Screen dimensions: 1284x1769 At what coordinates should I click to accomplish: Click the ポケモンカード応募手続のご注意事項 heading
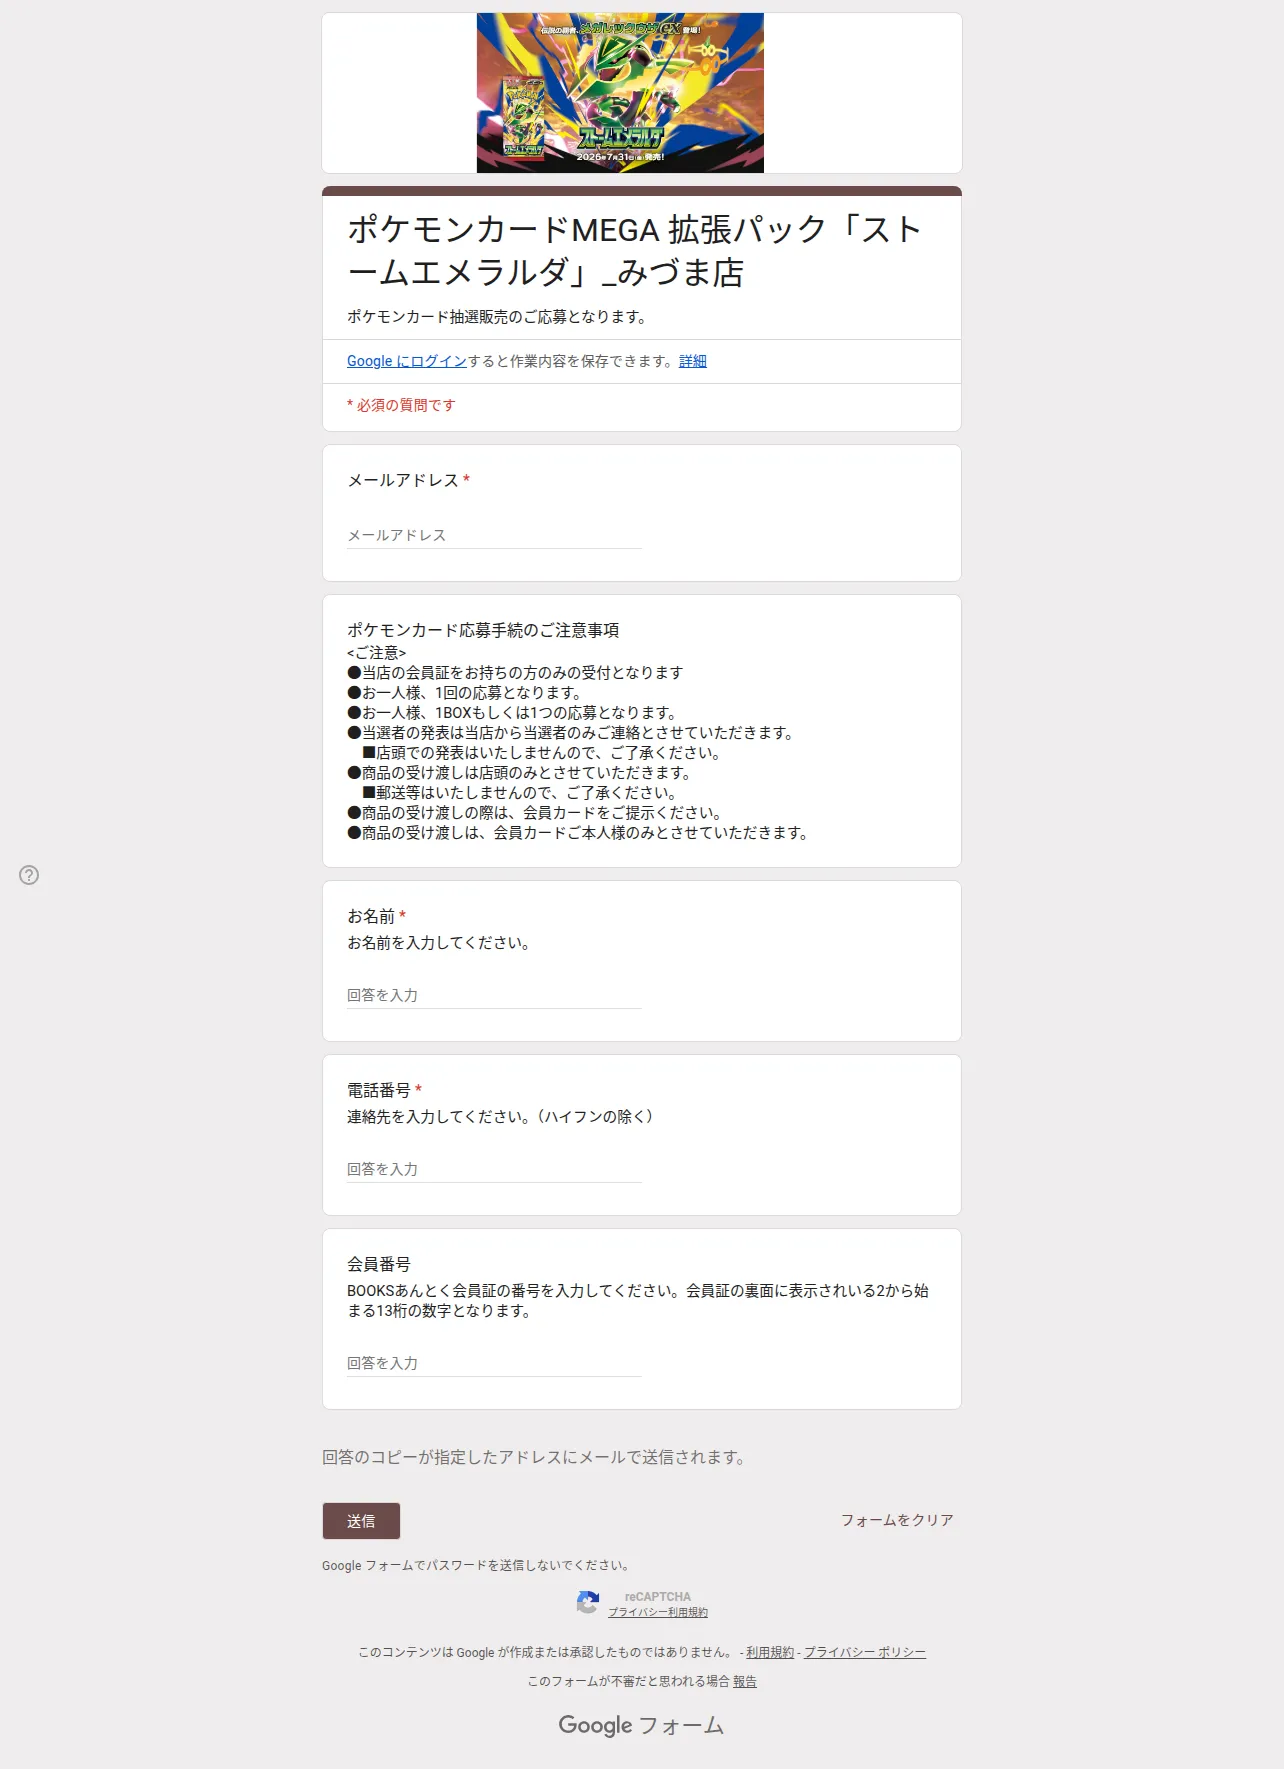(x=483, y=630)
